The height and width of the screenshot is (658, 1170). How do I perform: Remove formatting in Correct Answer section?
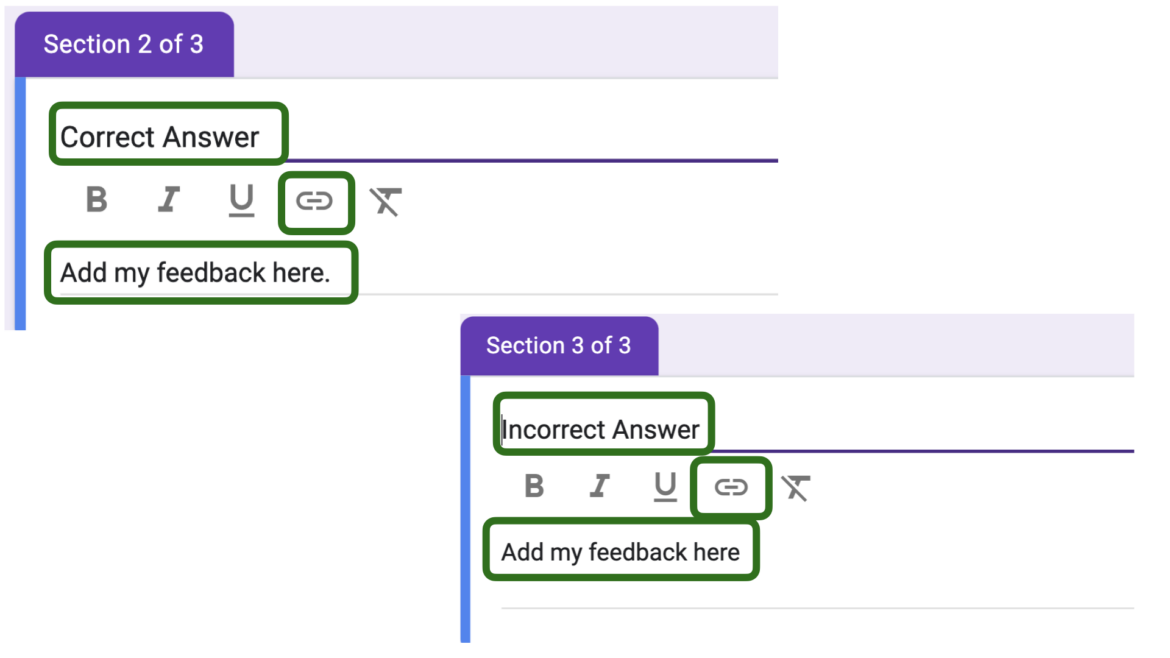pyautogui.click(x=385, y=202)
